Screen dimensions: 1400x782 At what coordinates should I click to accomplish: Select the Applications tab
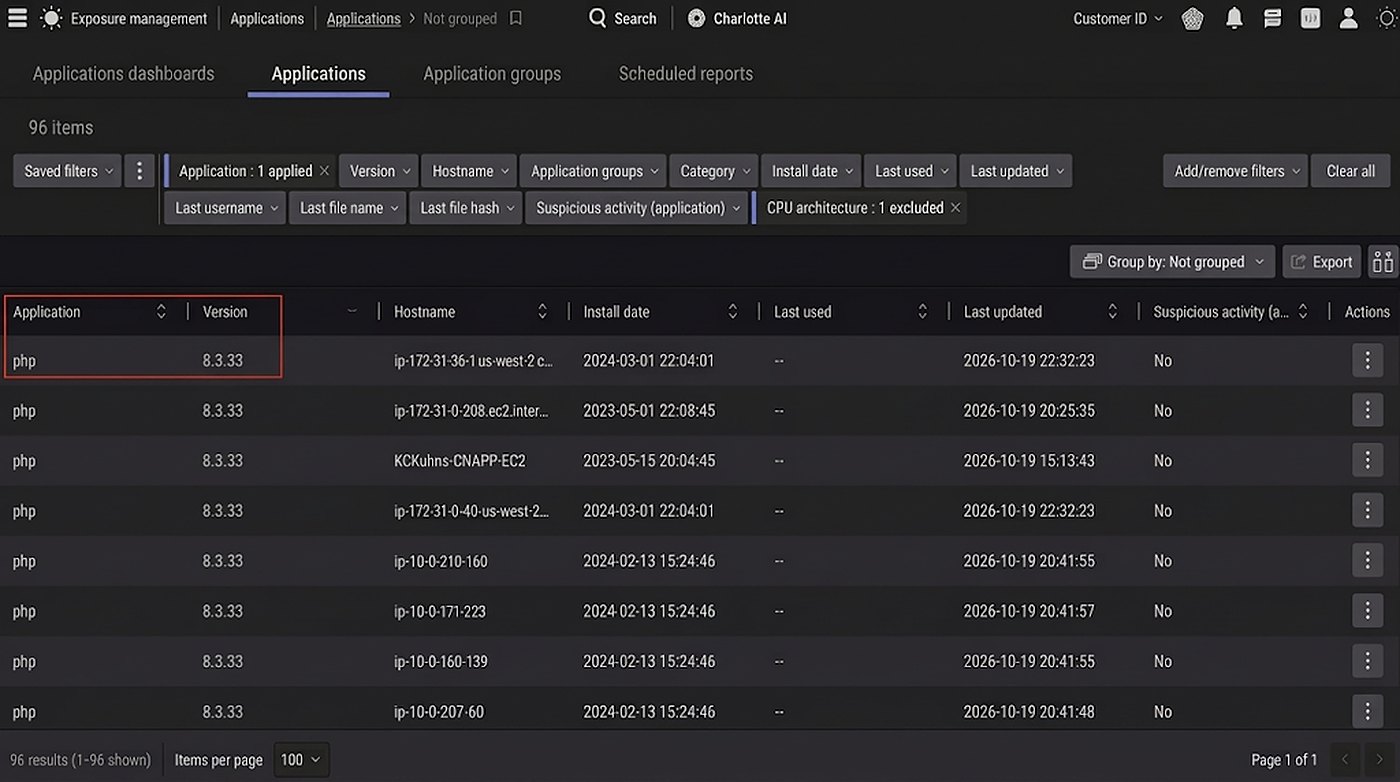coord(319,74)
